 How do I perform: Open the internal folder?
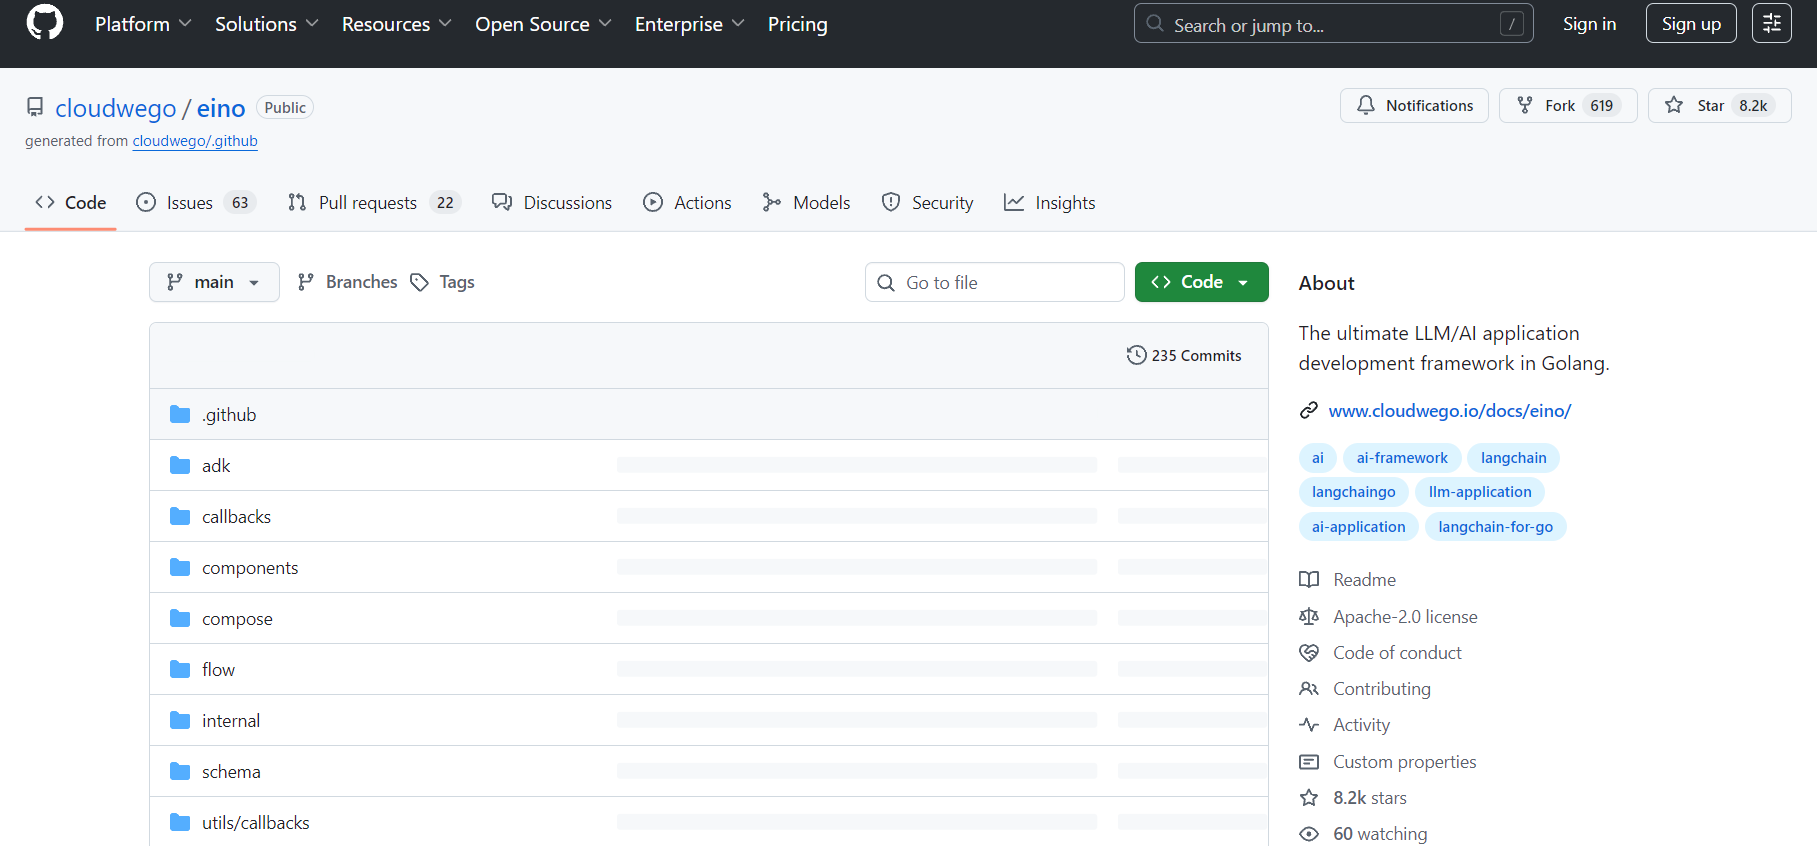click(x=231, y=721)
